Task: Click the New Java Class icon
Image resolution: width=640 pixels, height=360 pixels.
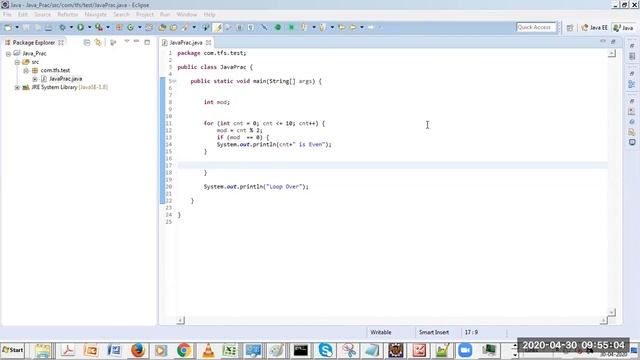Action: 131,27
